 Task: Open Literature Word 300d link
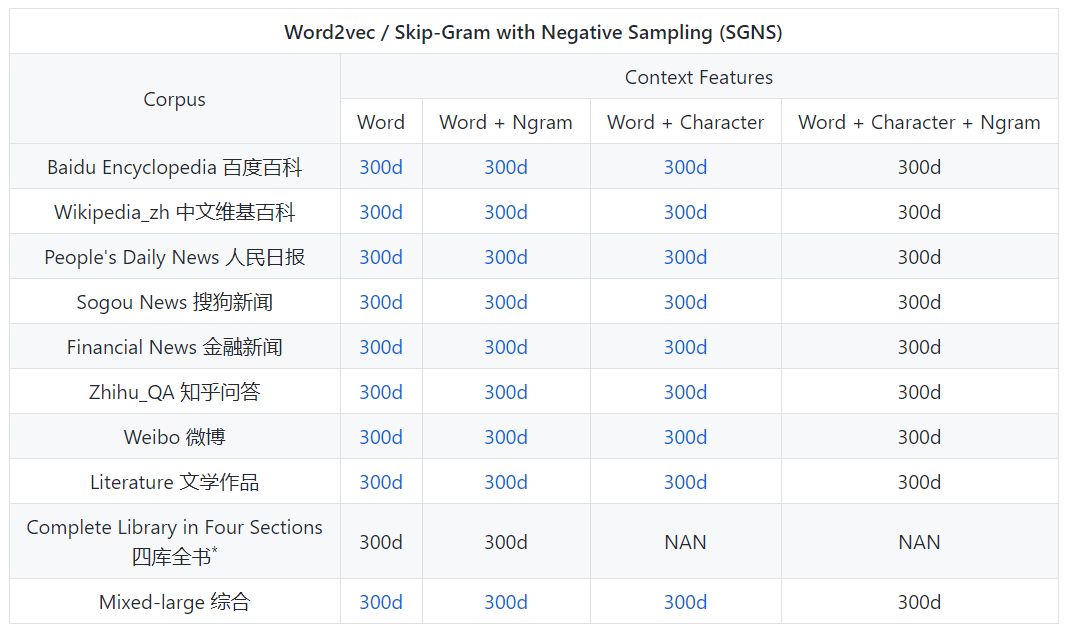coord(381,481)
